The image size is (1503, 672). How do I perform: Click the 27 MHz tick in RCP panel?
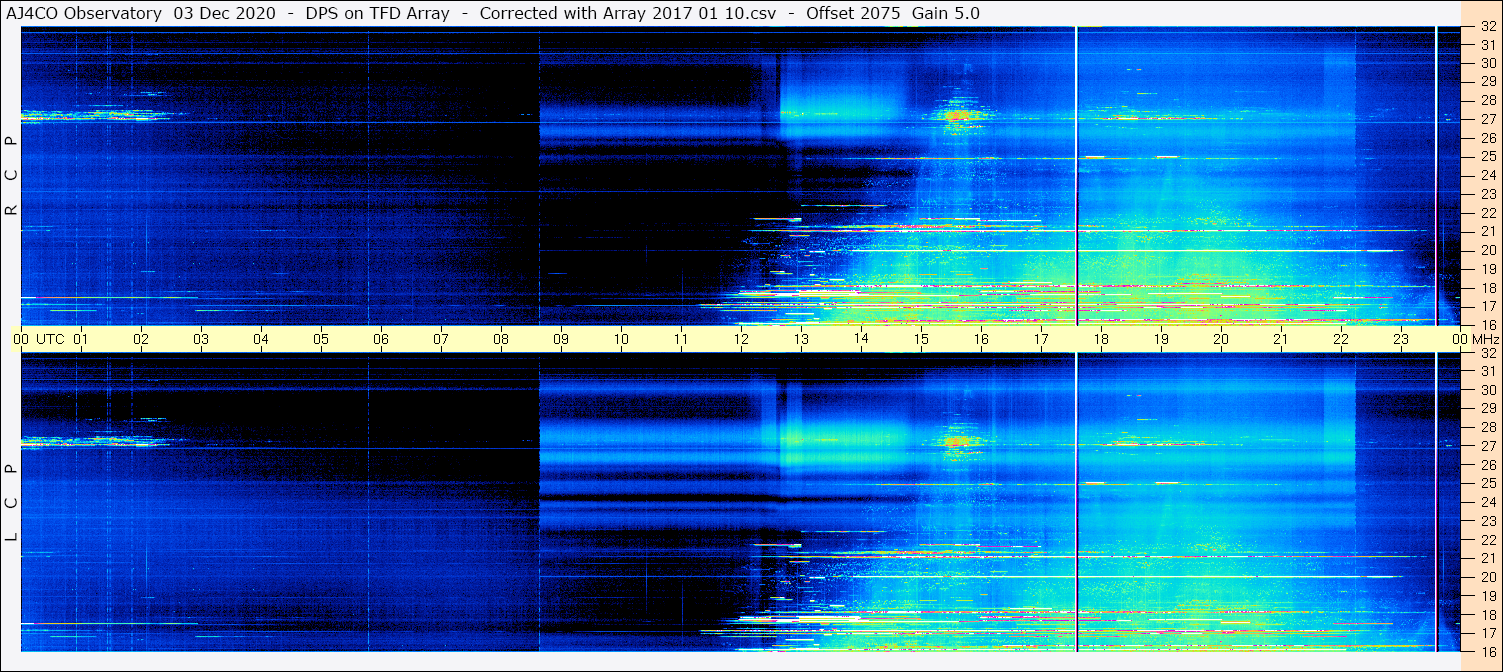click(x=1487, y=120)
